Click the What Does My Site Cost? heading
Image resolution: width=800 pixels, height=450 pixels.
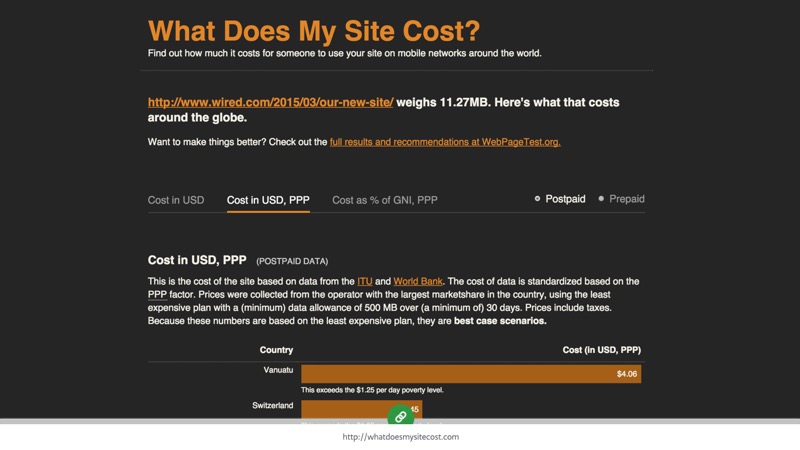[314, 29]
